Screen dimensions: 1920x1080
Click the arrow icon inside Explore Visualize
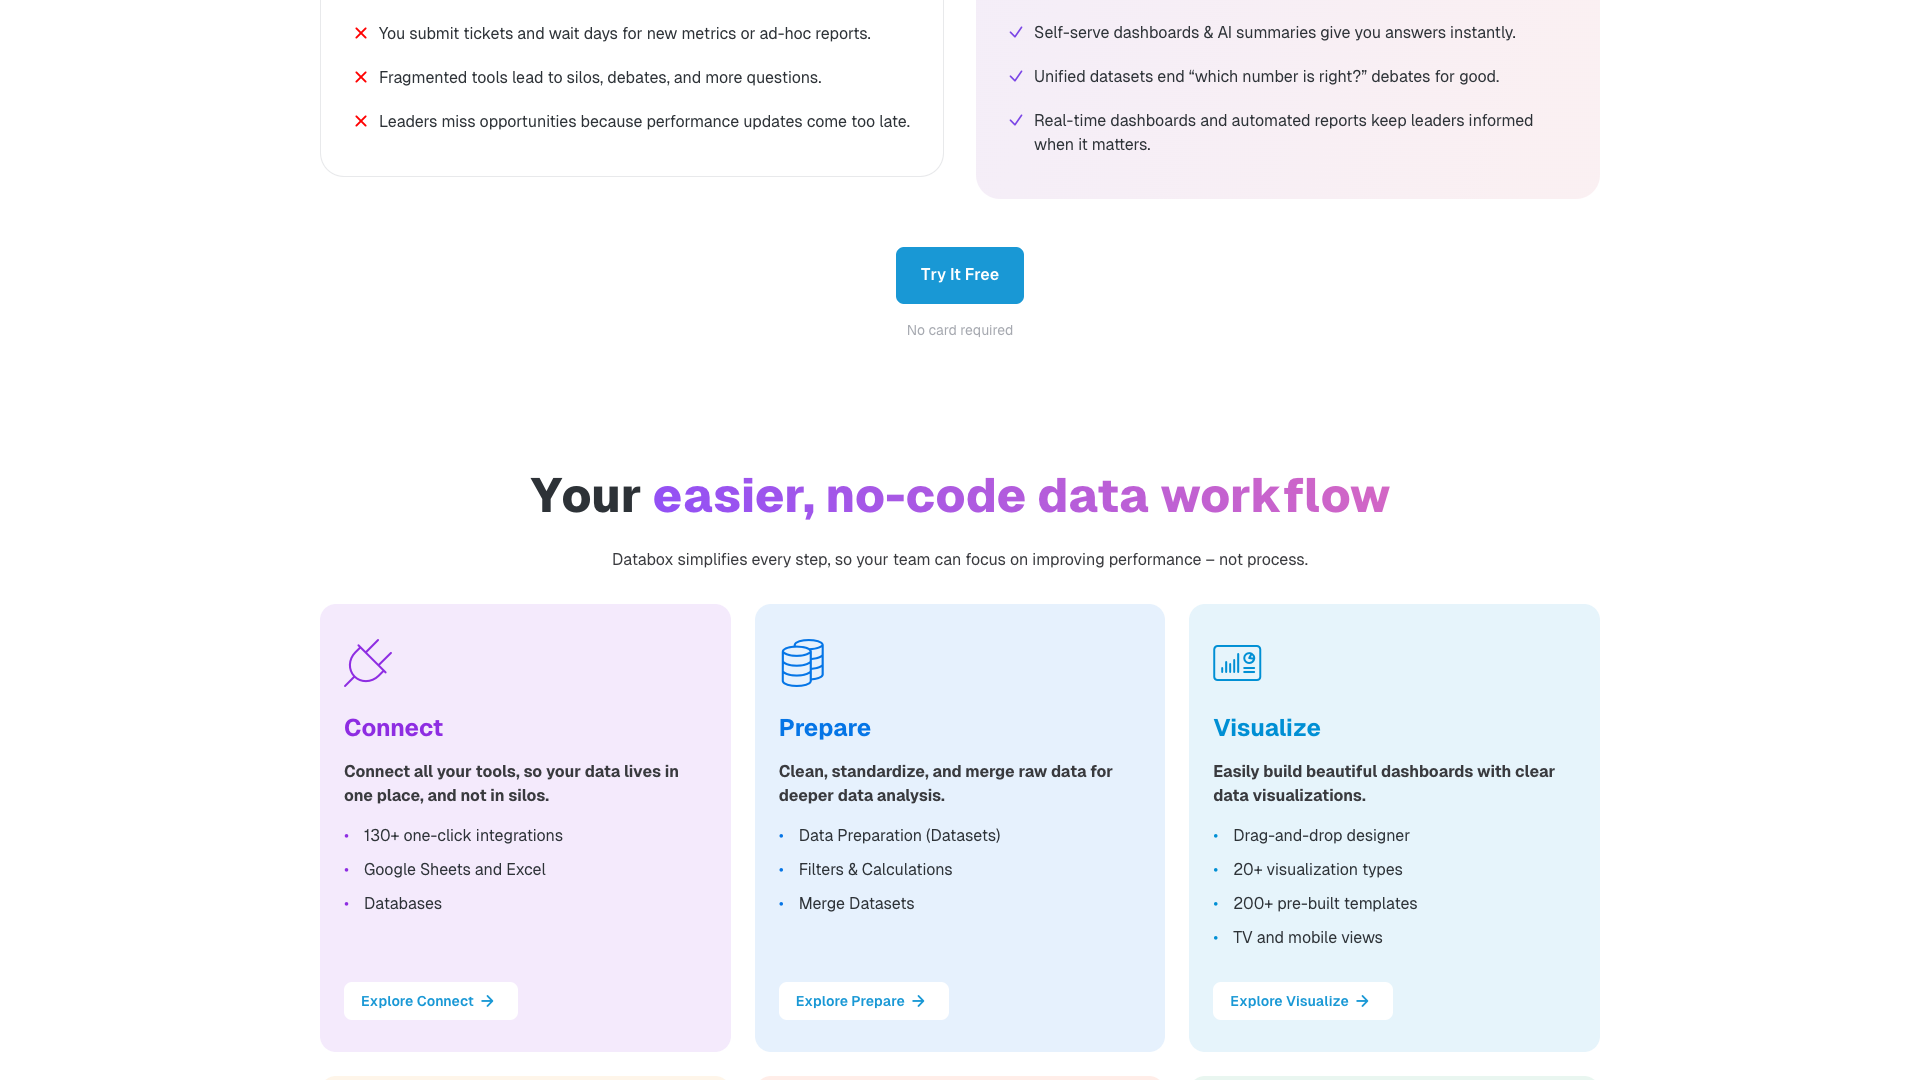[1362, 1000]
